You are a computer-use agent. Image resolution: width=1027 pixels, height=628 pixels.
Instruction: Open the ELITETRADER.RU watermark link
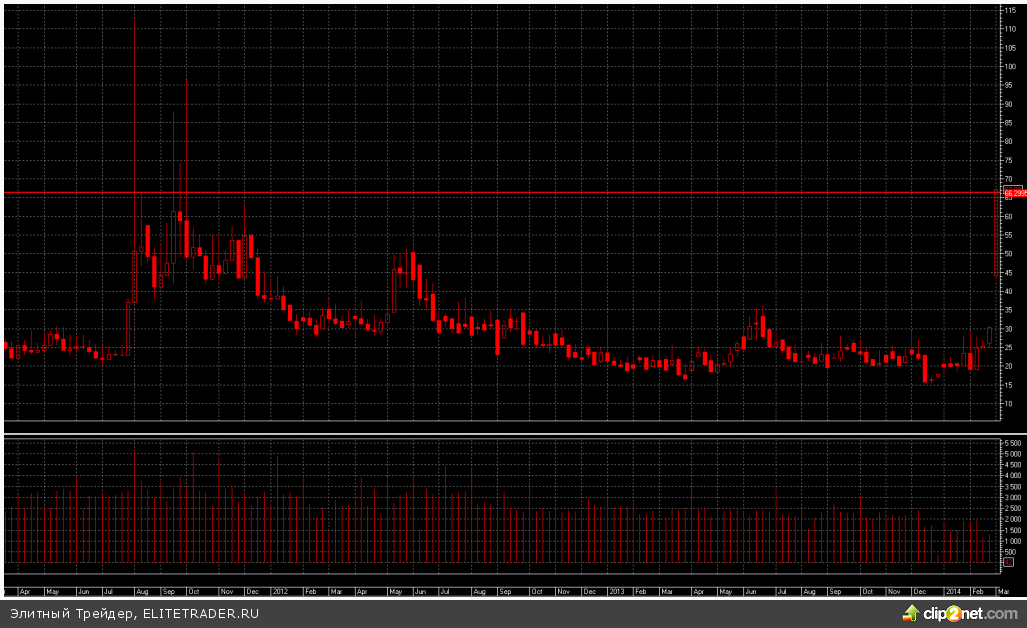click(200, 613)
